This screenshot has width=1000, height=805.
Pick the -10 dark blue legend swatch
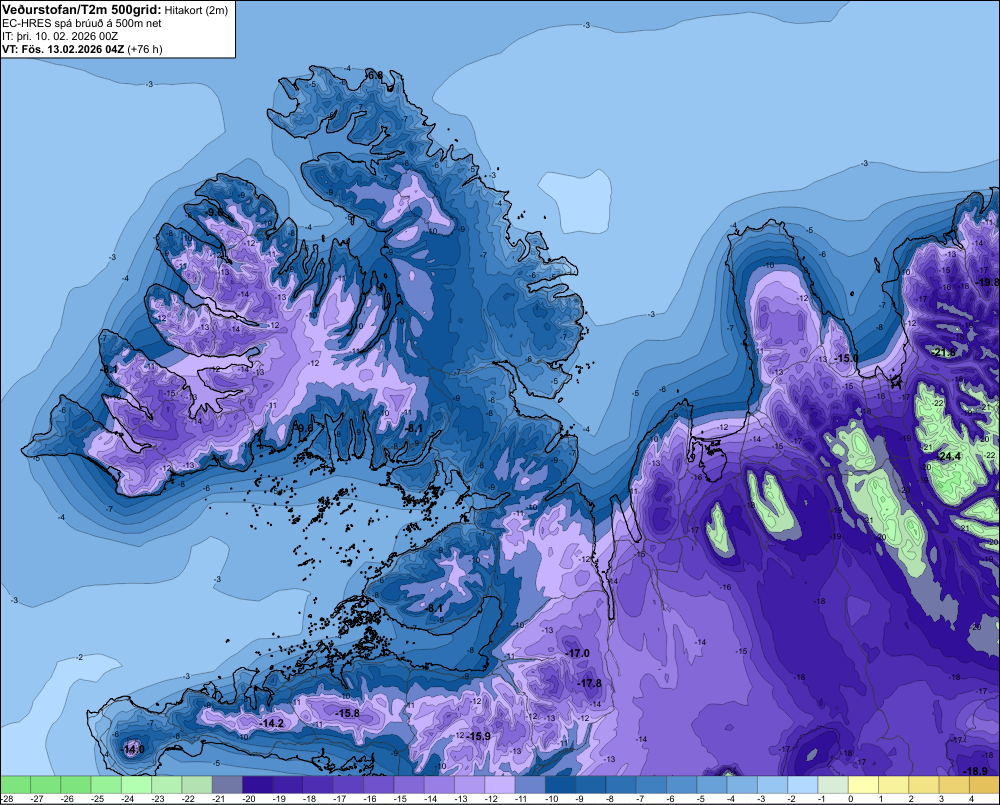point(561,785)
